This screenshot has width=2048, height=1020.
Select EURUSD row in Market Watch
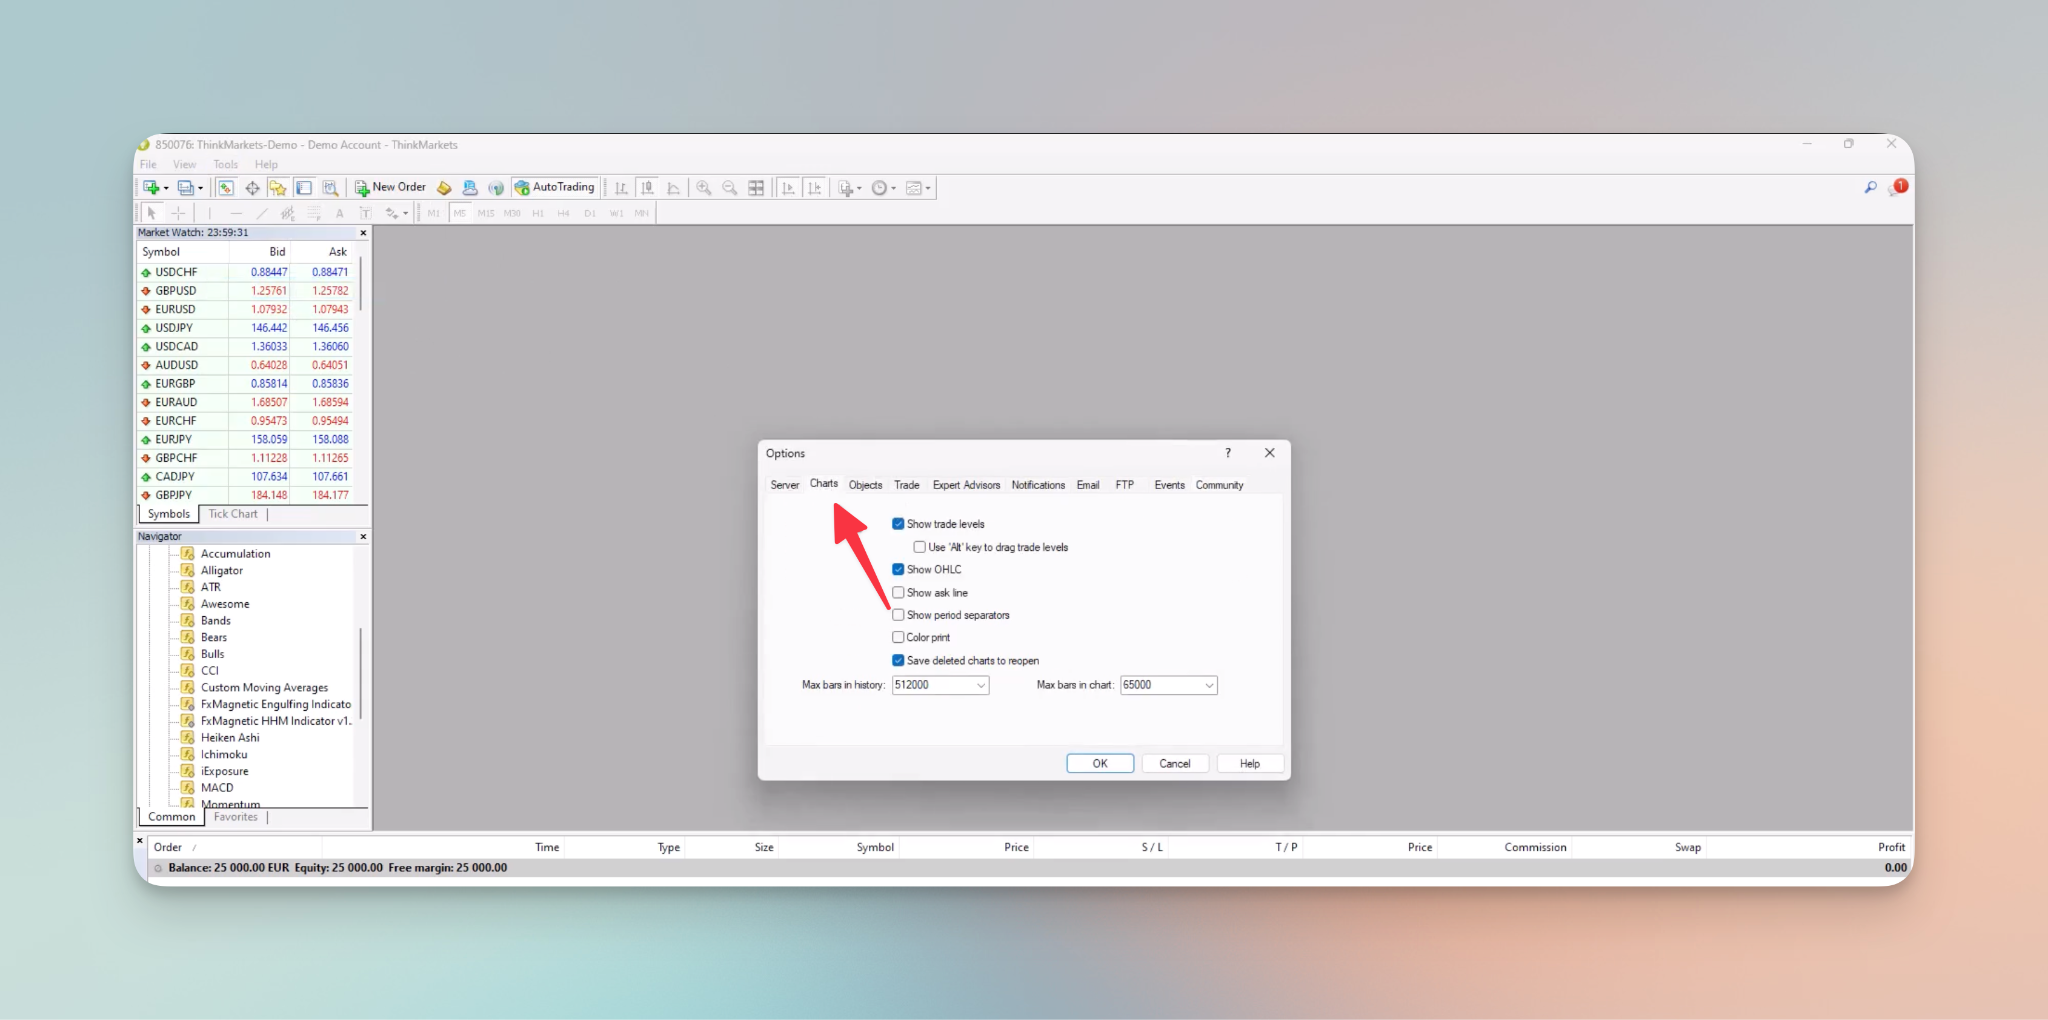pos(247,309)
